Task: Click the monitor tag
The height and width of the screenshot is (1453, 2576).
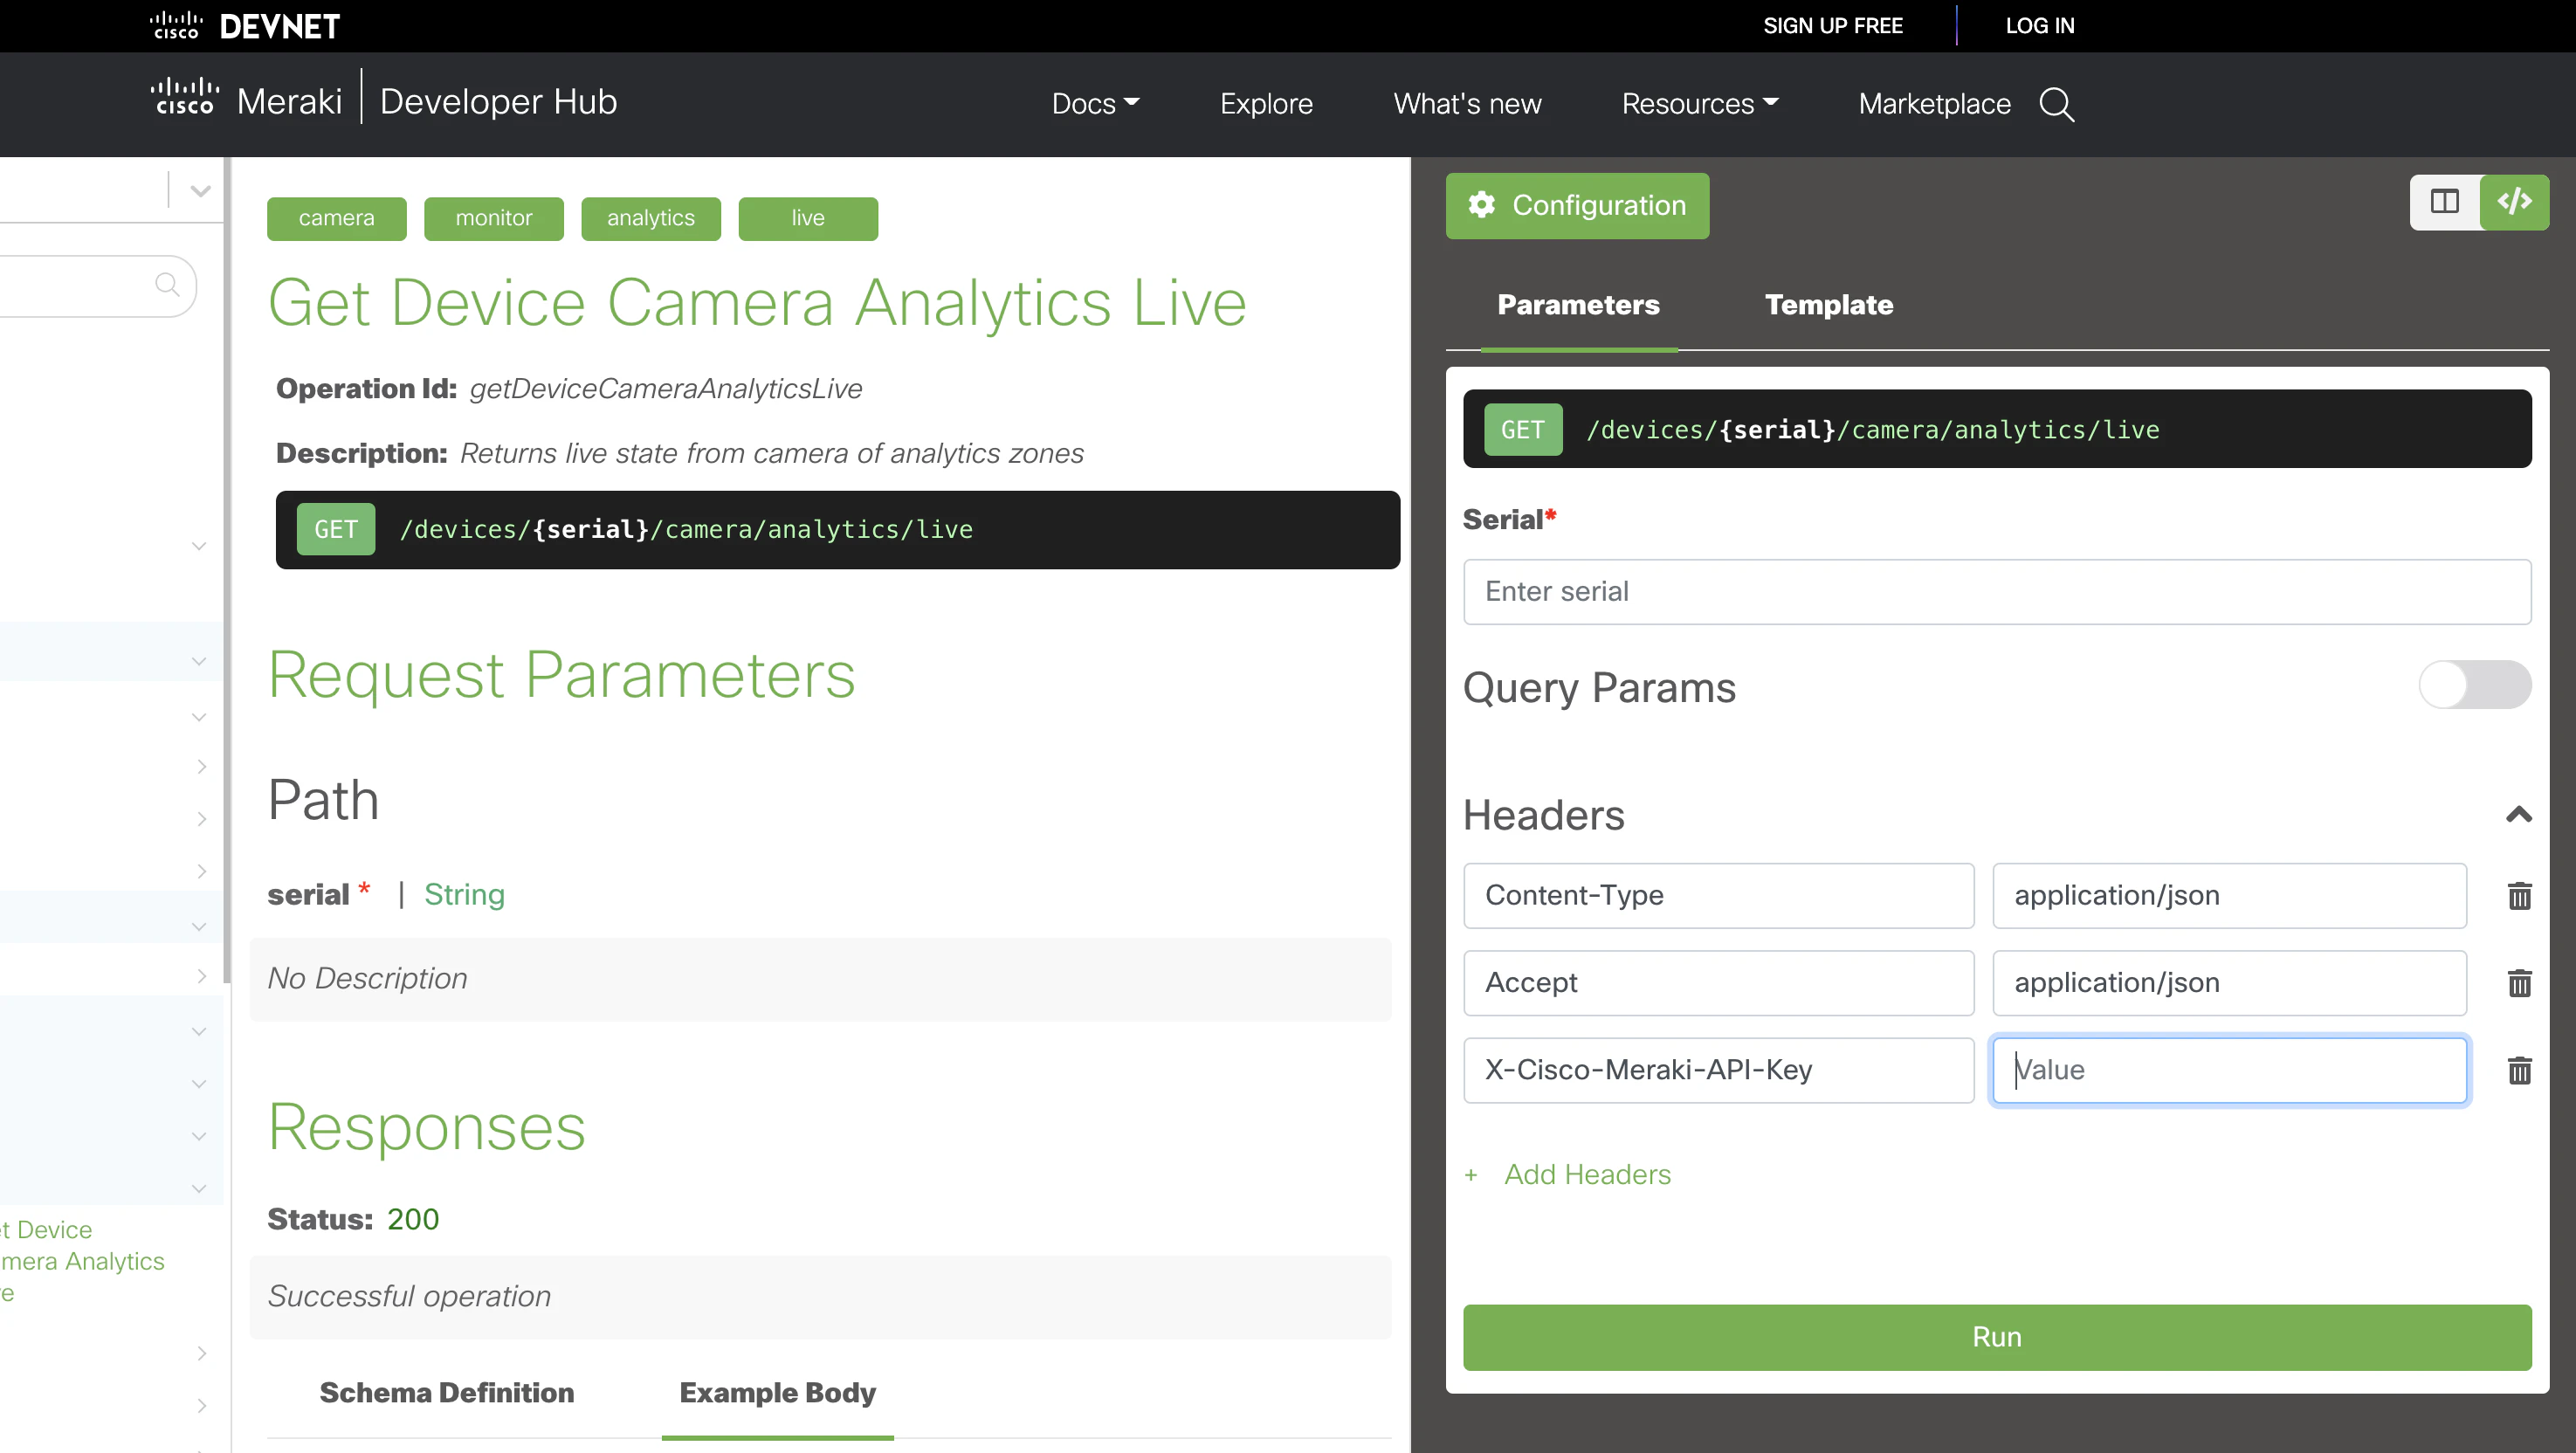Action: pos(493,218)
